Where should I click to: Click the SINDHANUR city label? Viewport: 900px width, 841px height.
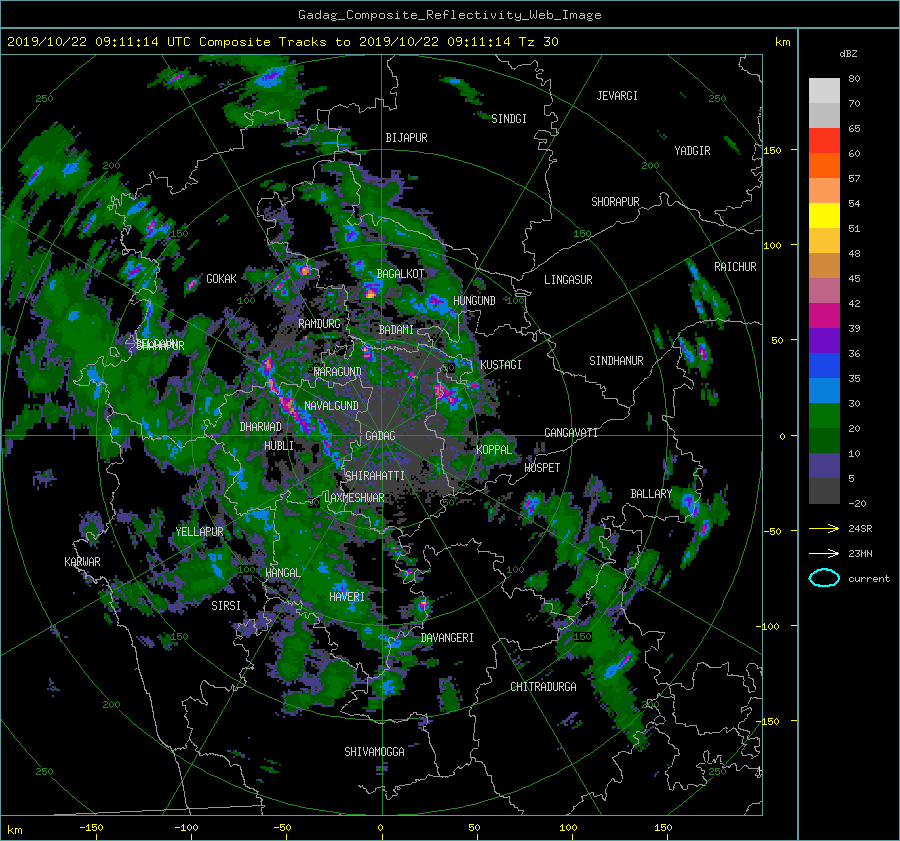(x=616, y=361)
